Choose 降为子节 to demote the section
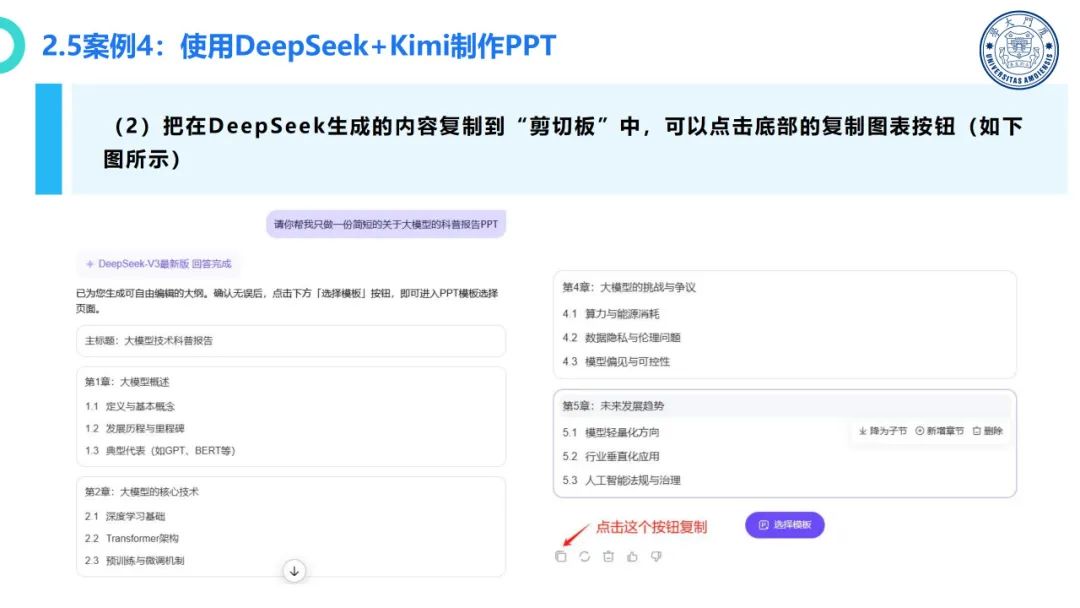Screen dimensions: 1080x608 (882, 431)
